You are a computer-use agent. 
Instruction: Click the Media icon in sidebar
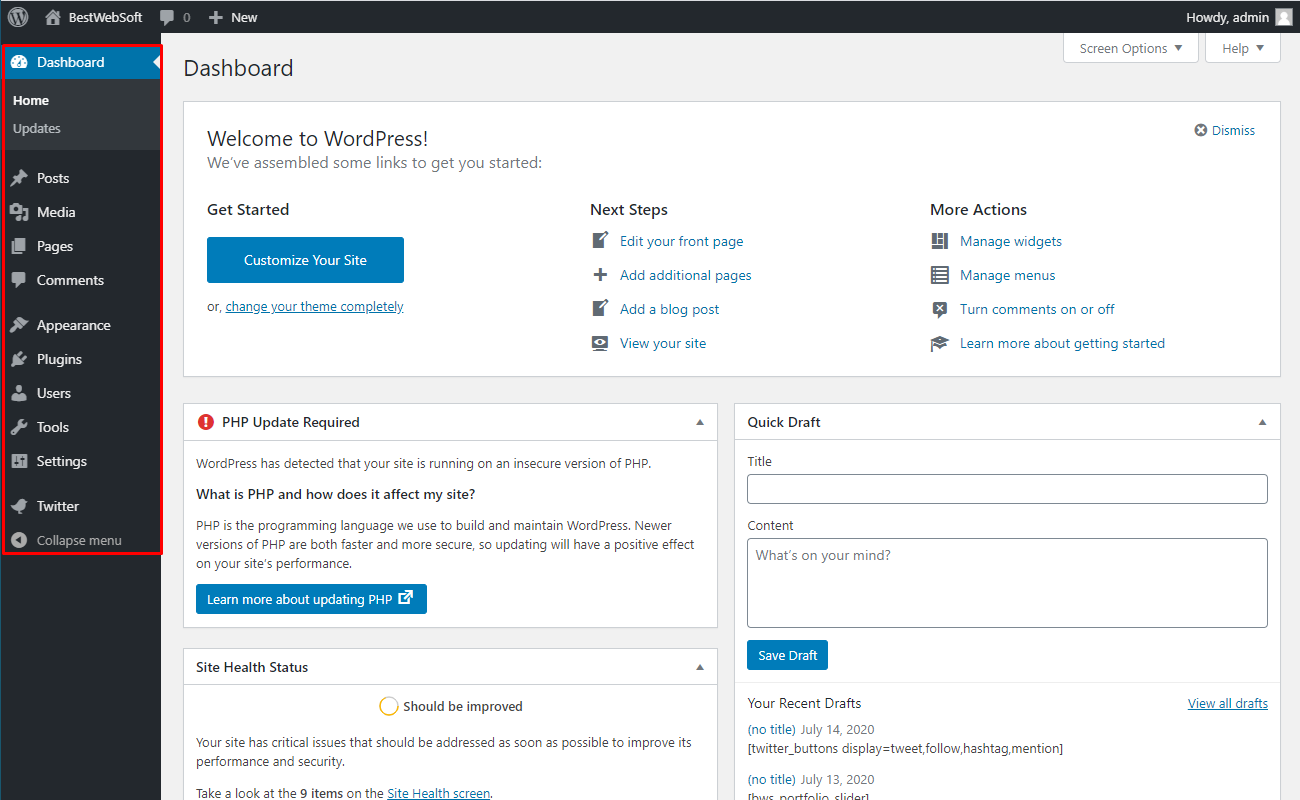pyautogui.click(x=18, y=212)
